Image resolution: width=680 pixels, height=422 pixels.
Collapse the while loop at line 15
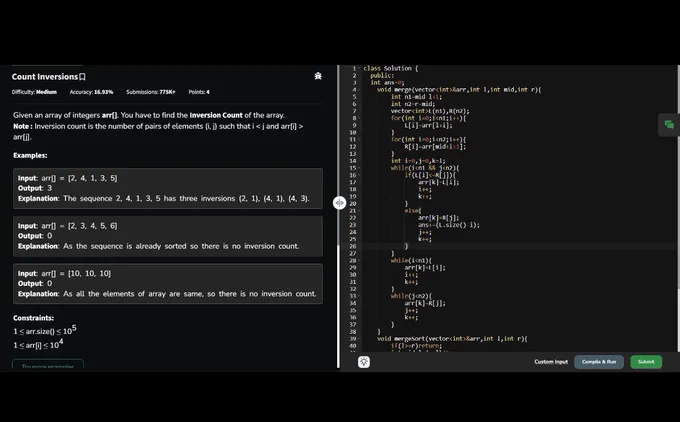[x=360, y=168]
